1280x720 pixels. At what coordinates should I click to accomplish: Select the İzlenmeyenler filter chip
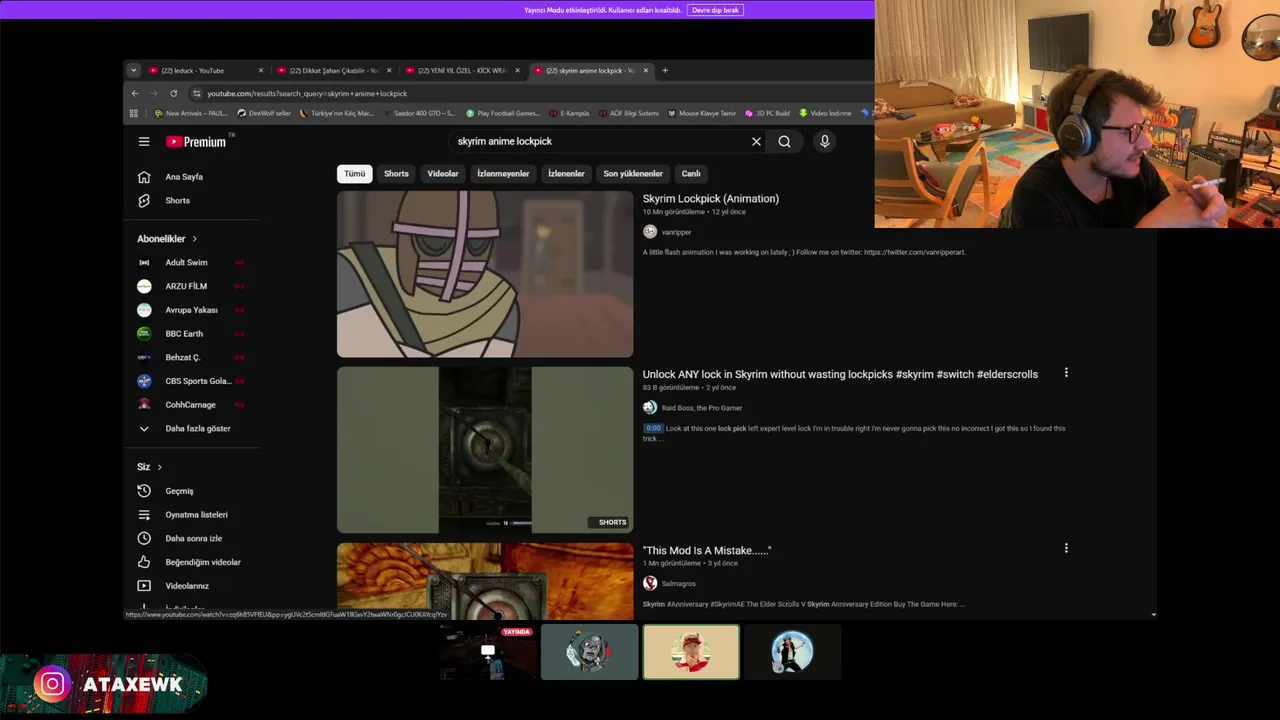tap(503, 174)
